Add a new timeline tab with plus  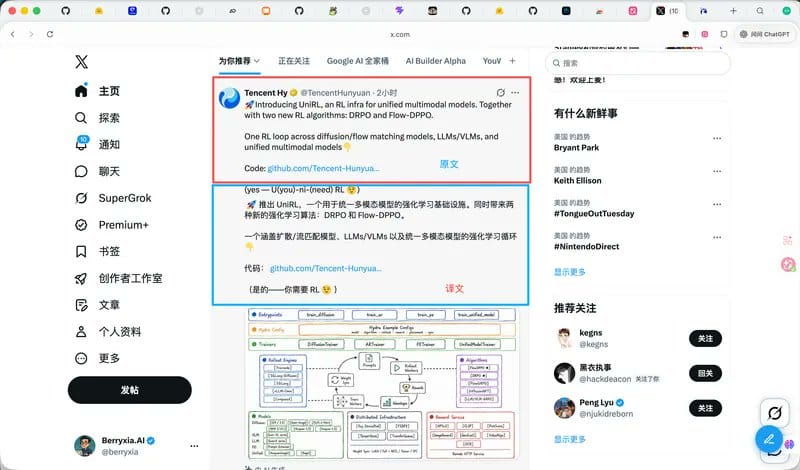512,61
